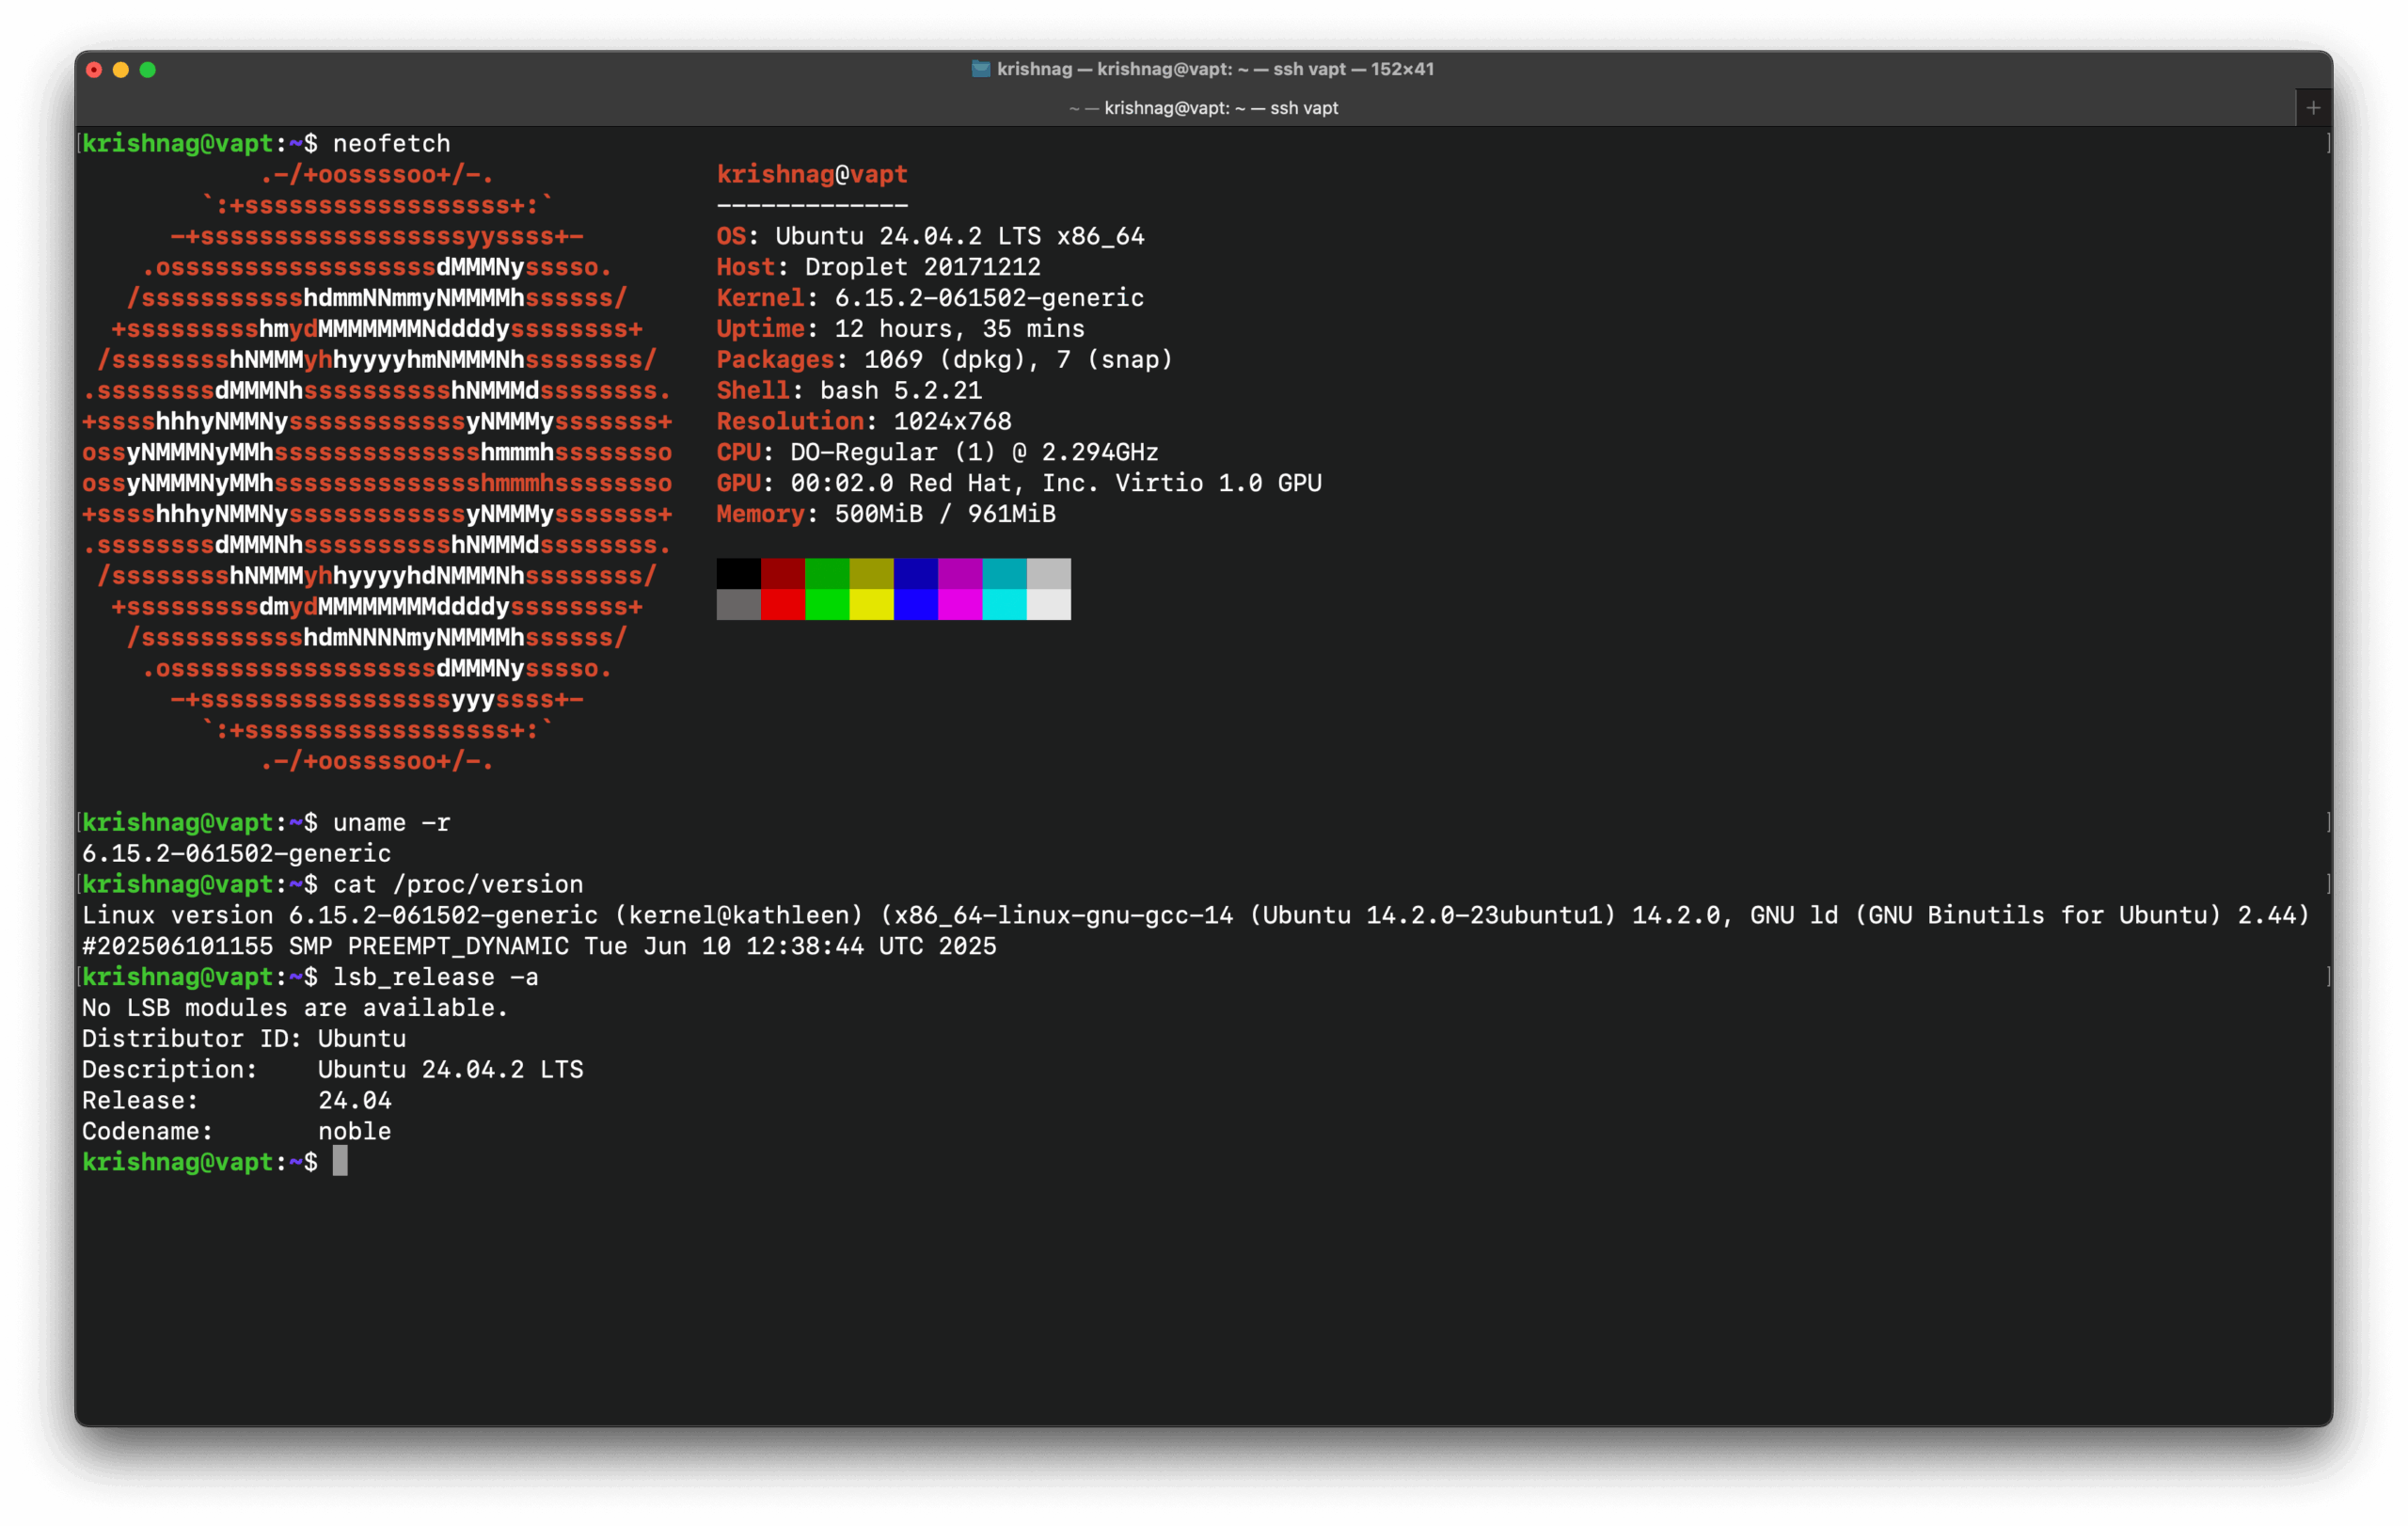
Task: Click the 'Description: Ubuntu 24.04.2 LTS' line
Action: pos(333,1070)
